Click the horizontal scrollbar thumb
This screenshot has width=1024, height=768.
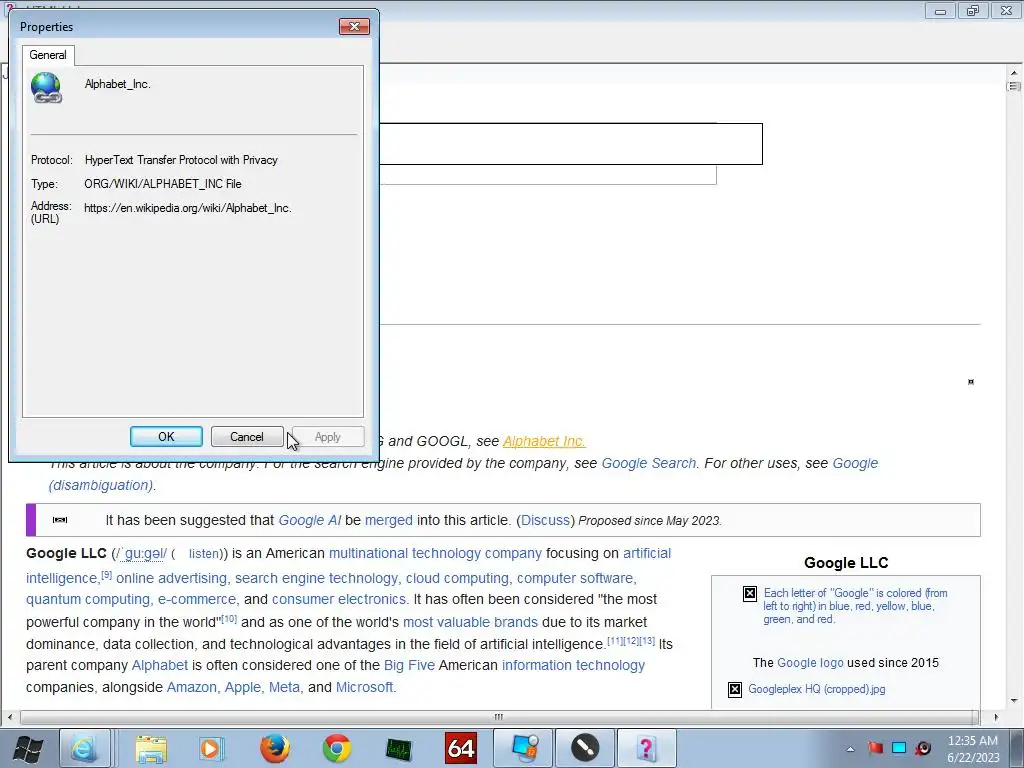[500, 717]
